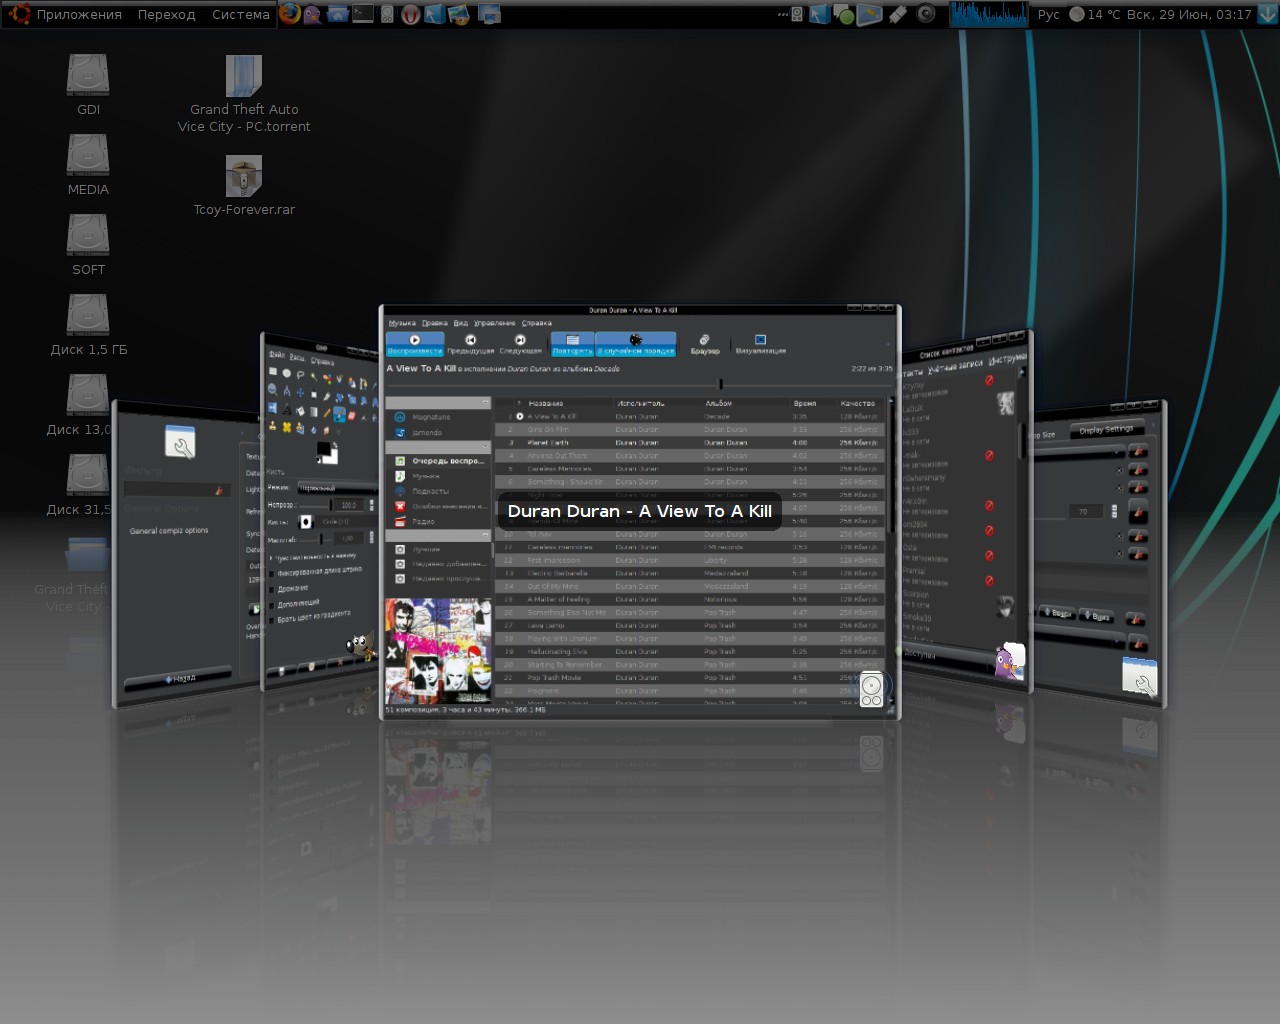Select the Rectangle Select tool in GIMP
This screenshot has height=1024, width=1280.
tap(273, 371)
